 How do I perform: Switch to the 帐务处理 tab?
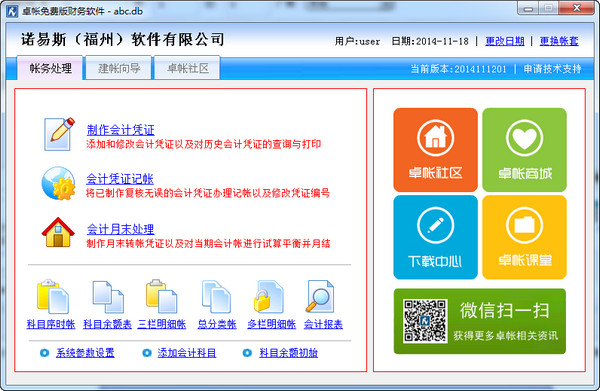coord(50,68)
